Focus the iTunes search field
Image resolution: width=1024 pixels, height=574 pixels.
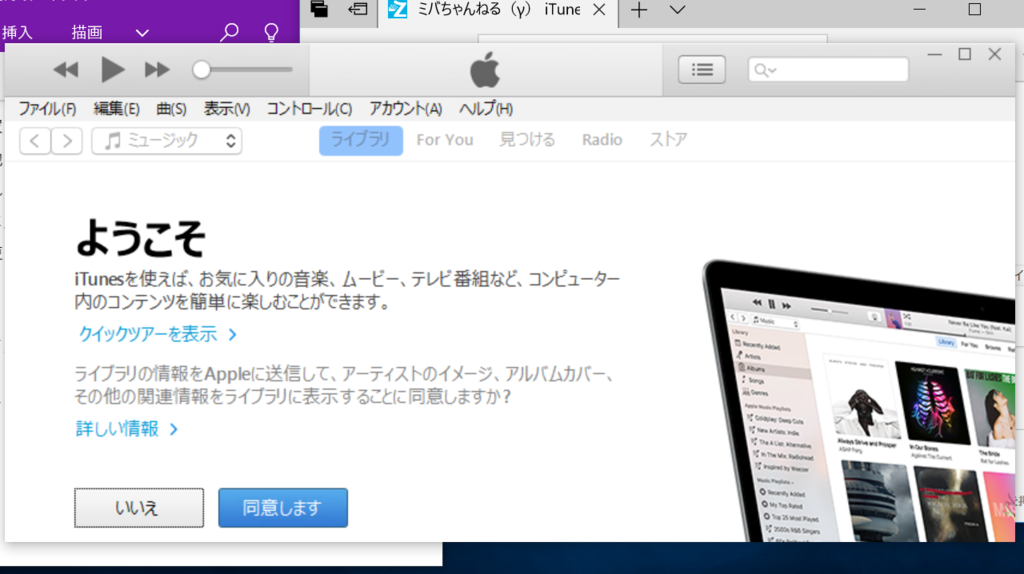coord(828,70)
